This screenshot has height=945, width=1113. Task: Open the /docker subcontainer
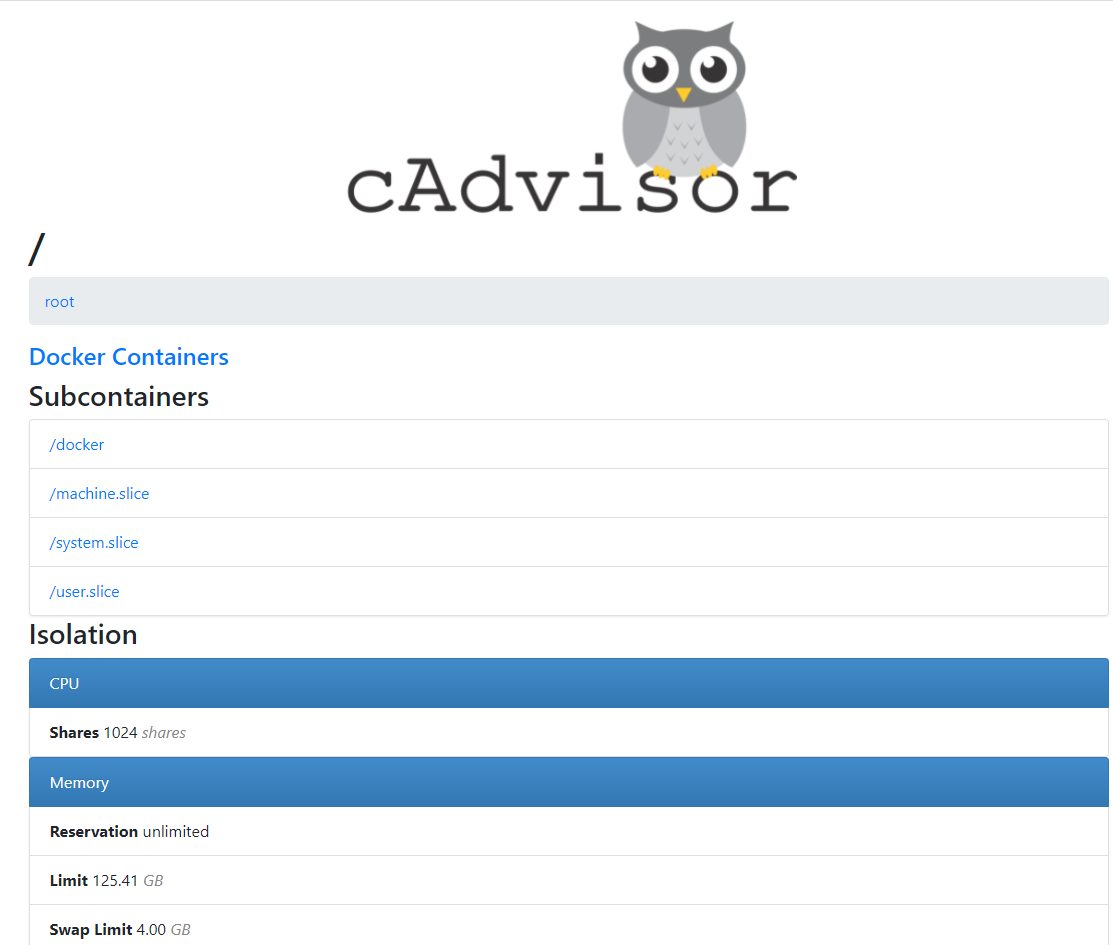click(77, 444)
